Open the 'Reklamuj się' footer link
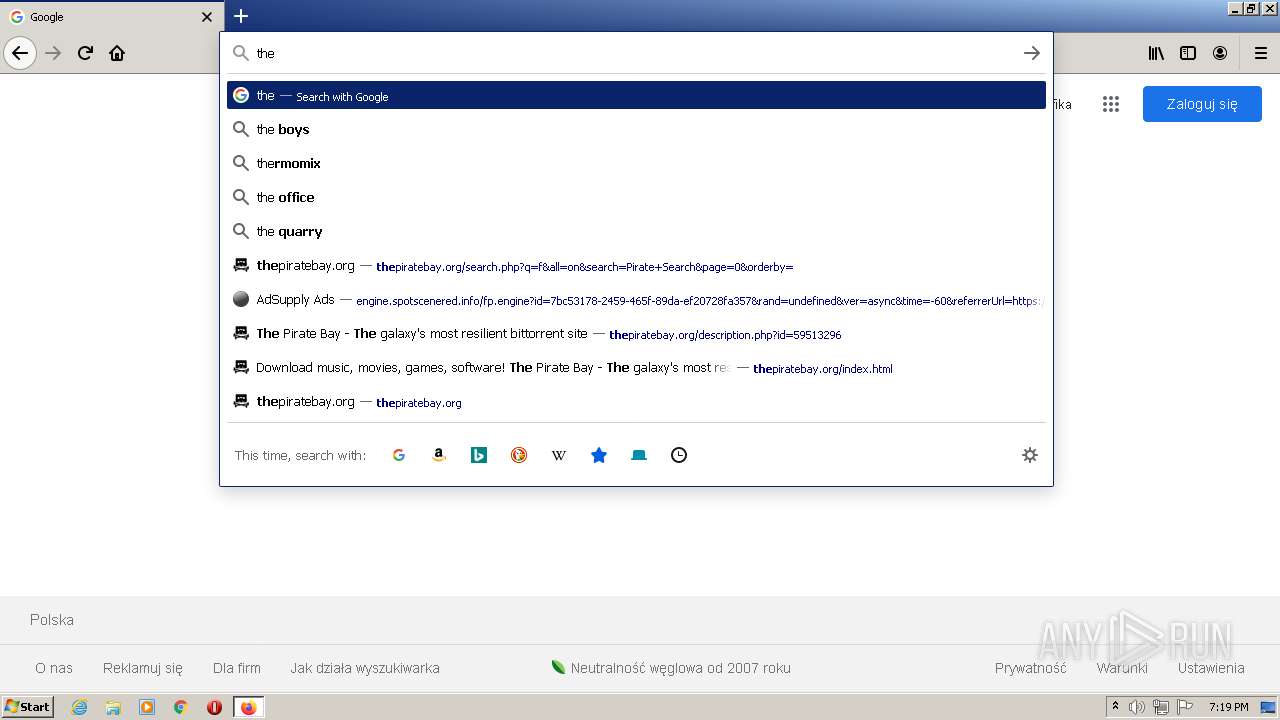The width and height of the screenshot is (1280, 720). [143, 668]
